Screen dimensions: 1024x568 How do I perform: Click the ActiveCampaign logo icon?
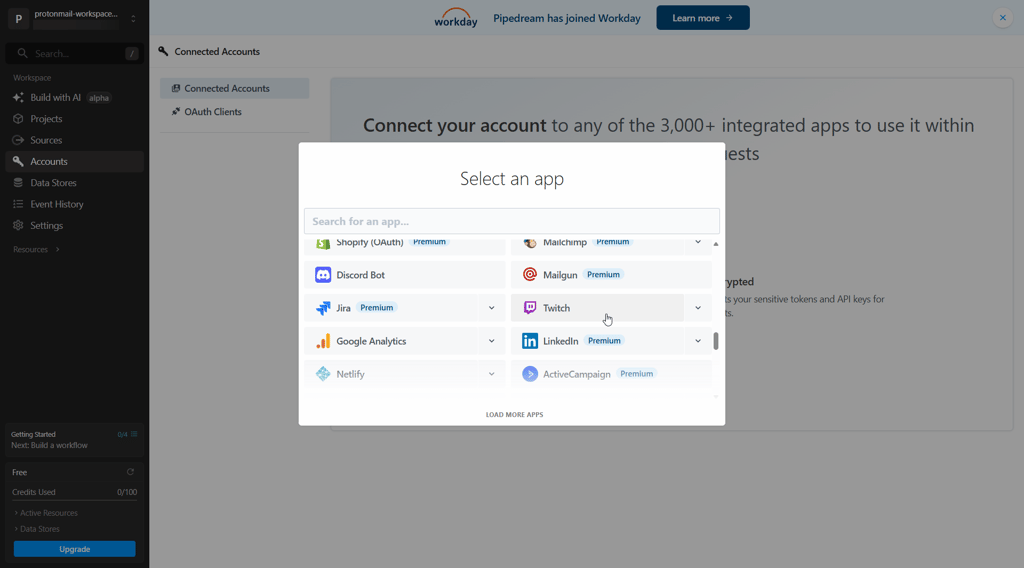(530, 374)
